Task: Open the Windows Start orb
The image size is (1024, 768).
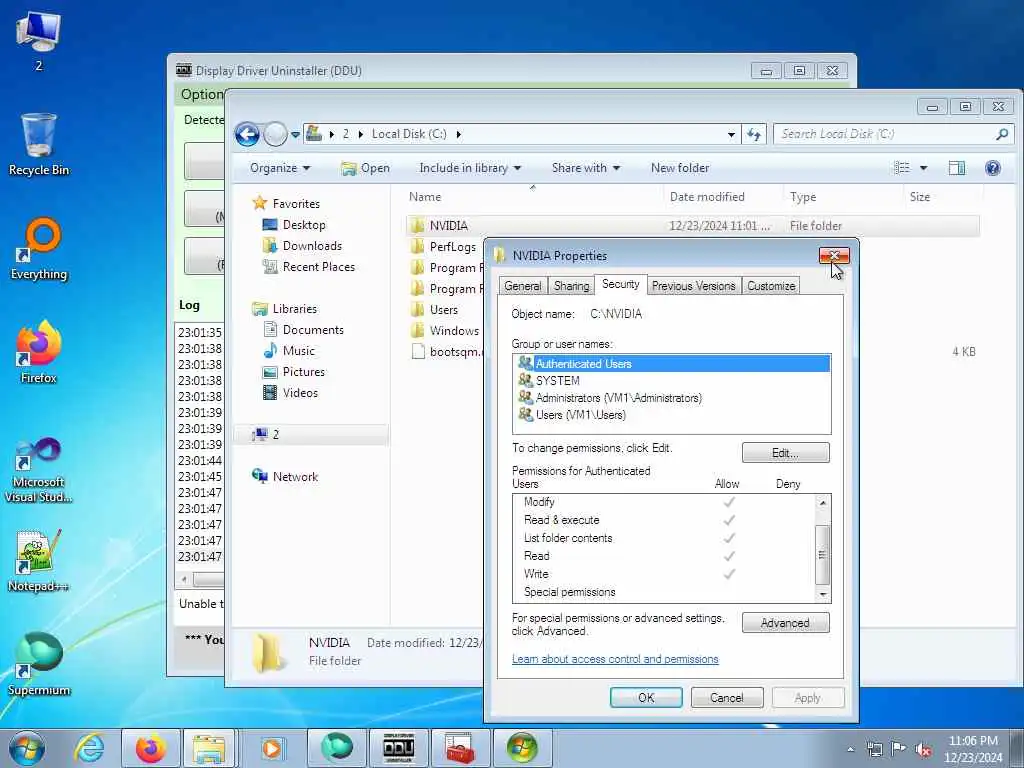Action: pyautogui.click(x=27, y=748)
